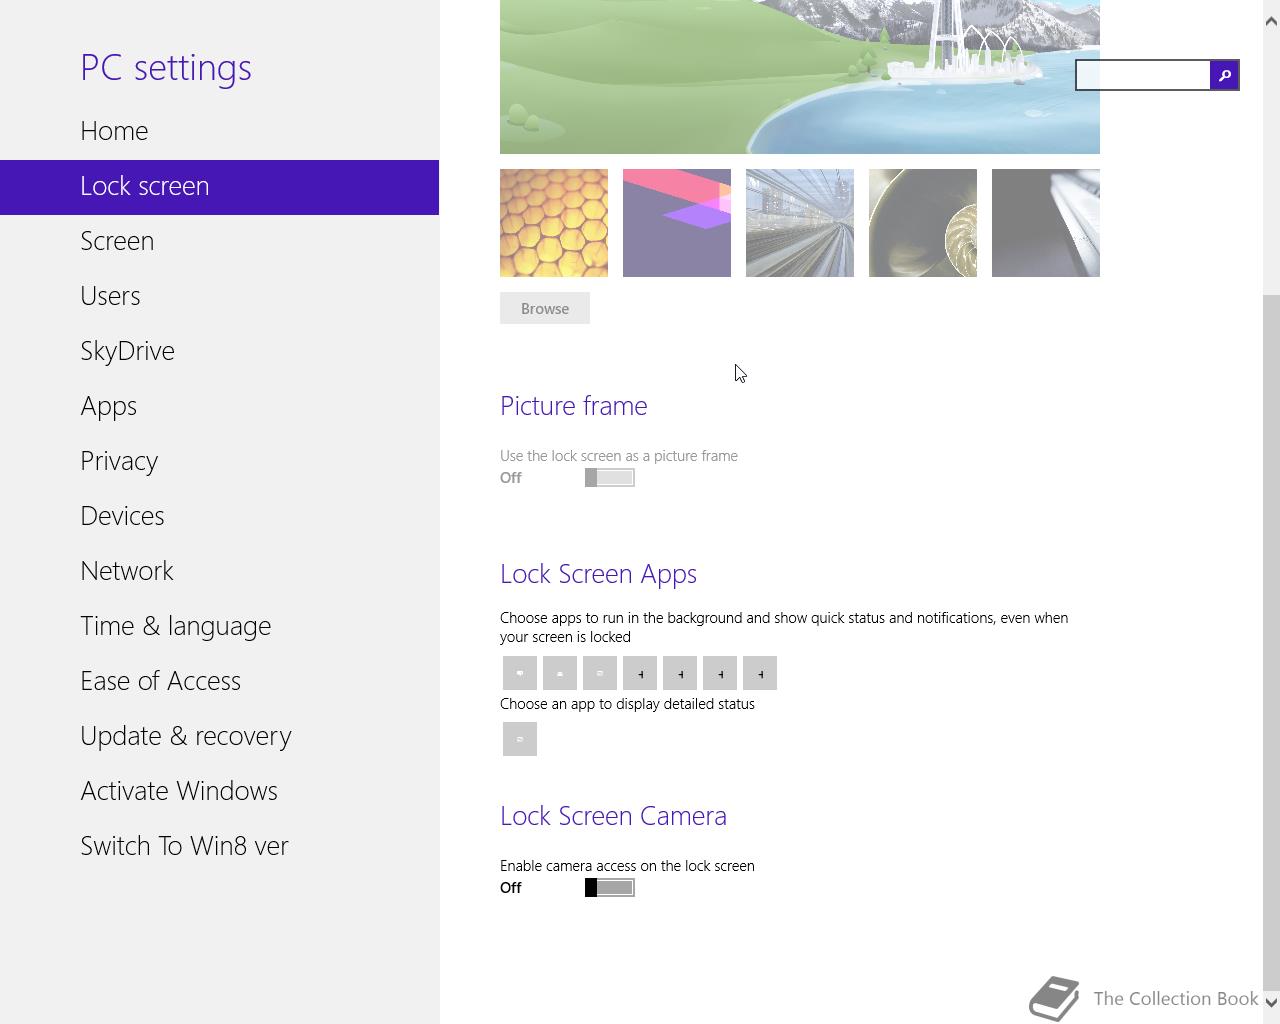Click the scroll up arrow
Screen dimensions: 1280x1024
1271,22
